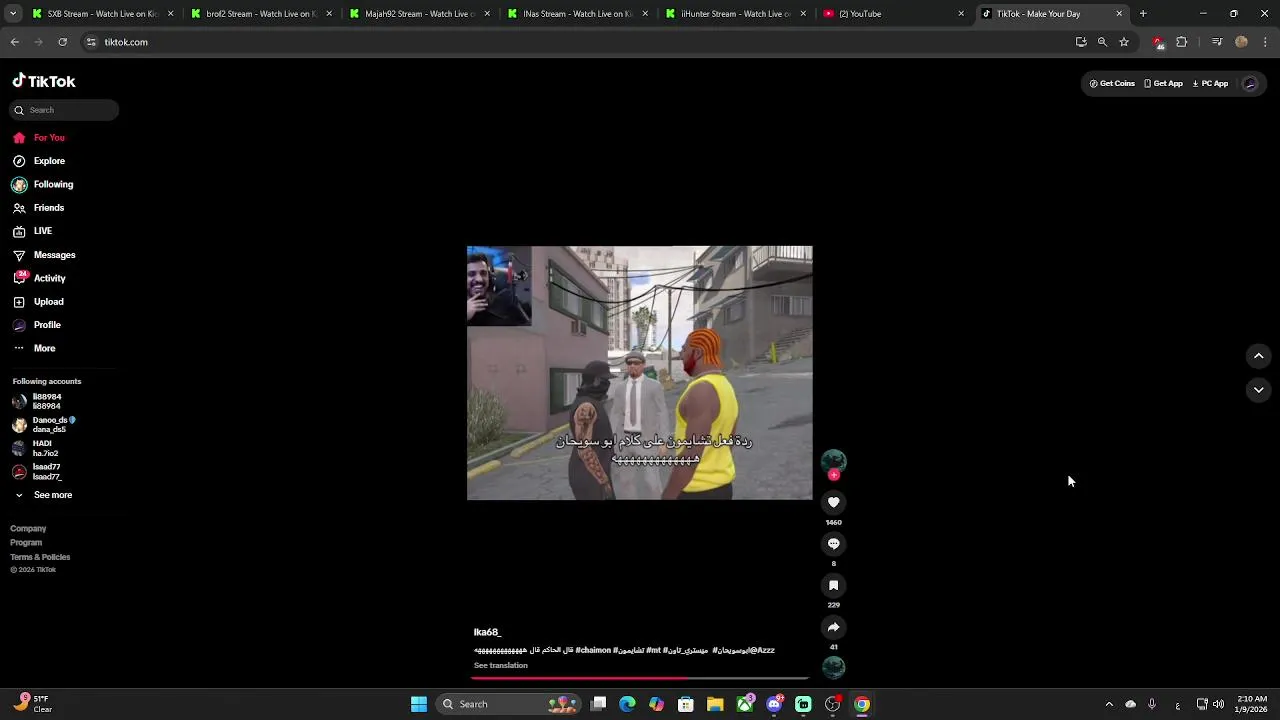Switch to Majah92 Stream tab
The height and width of the screenshot is (720, 1280).
point(418,14)
